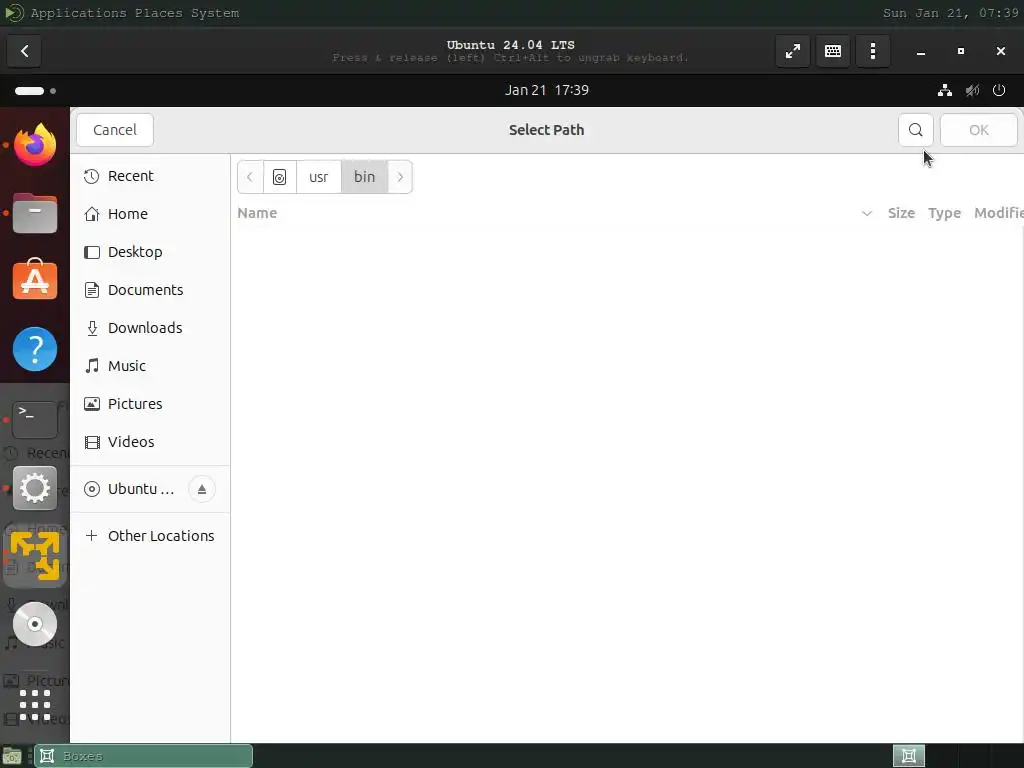Open Music folder in sidebar
Viewport: 1024px width, 768px height.
point(150,365)
